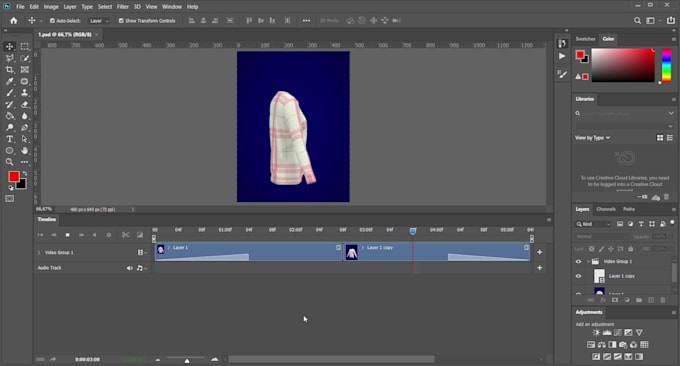
Task: Add new layer mask in Layers panel
Action: coord(615,300)
